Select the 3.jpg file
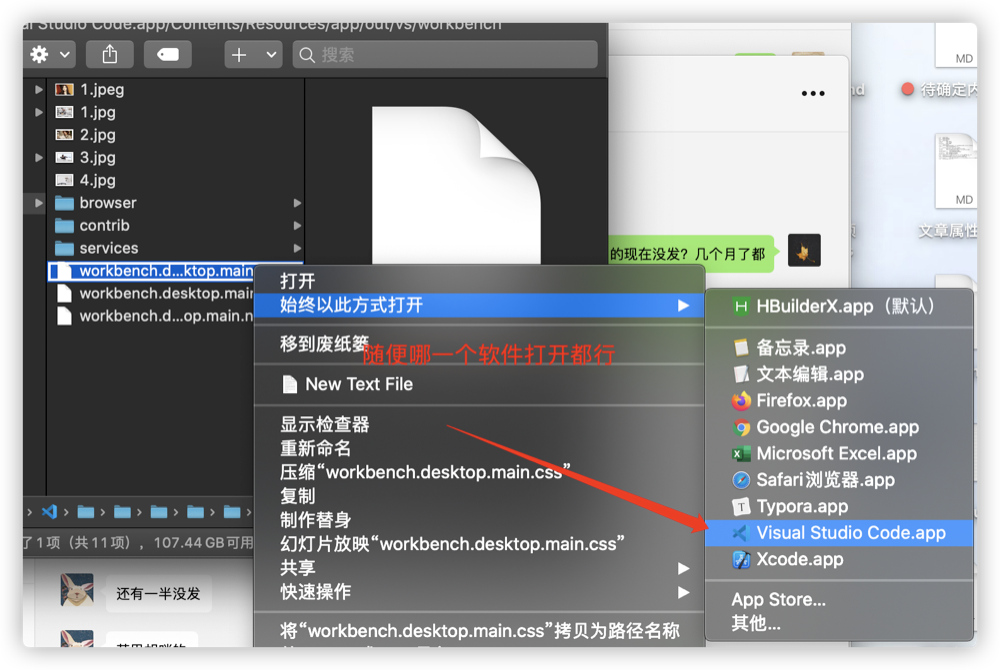 (98, 157)
